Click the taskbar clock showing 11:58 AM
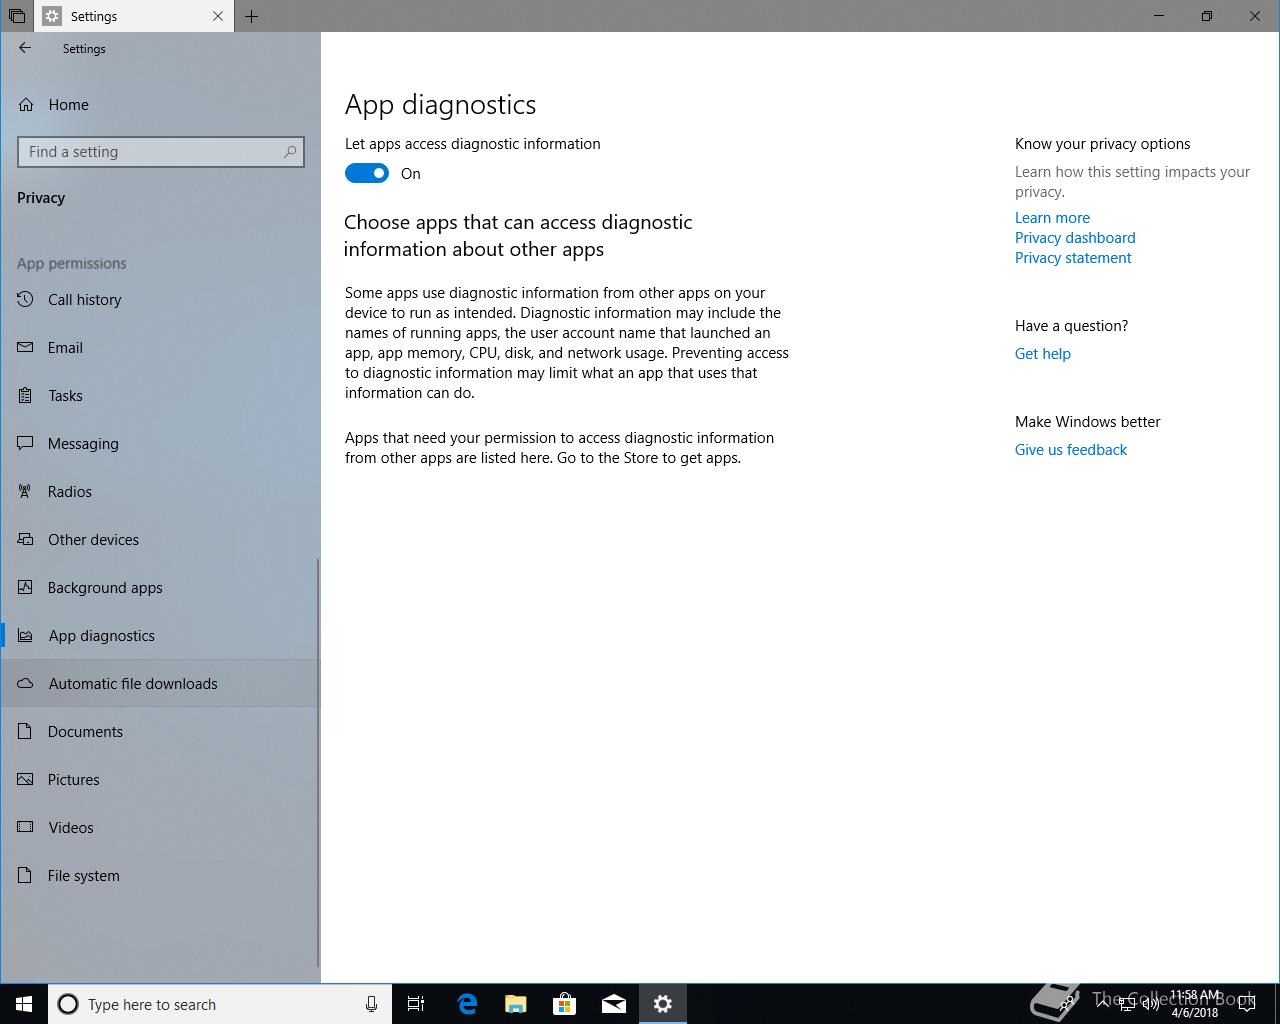Screen dimensions: 1280x1024 (x=1195, y=1004)
